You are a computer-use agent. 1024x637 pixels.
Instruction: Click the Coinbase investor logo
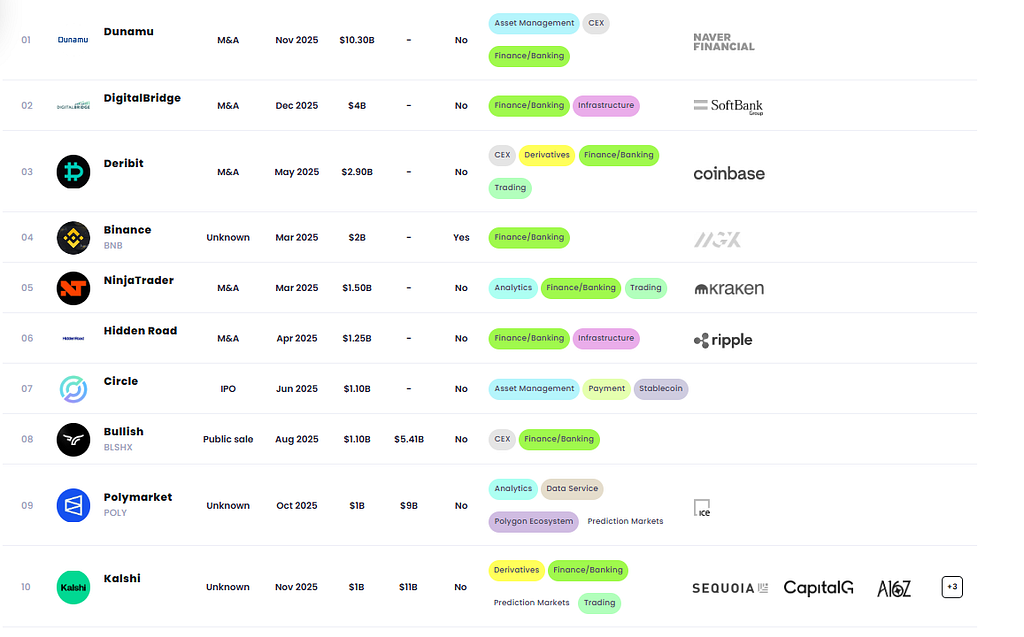tap(729, 174)
